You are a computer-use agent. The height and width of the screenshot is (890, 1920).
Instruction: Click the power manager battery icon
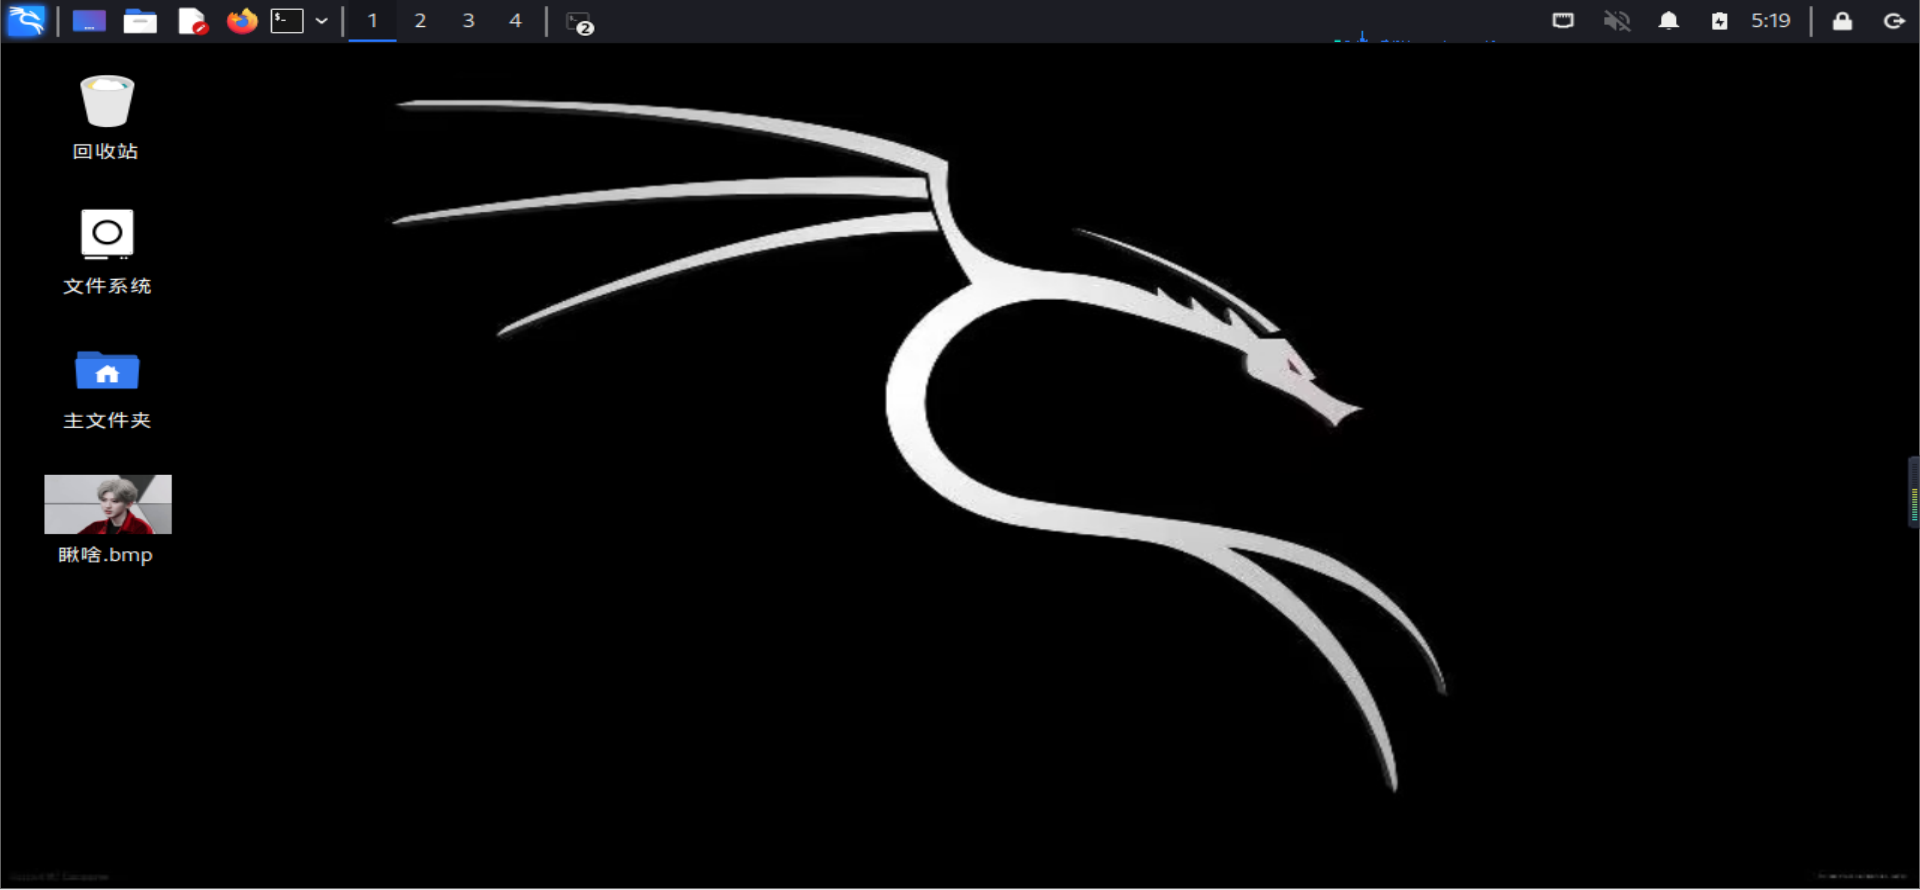[x=1720, y=21]
